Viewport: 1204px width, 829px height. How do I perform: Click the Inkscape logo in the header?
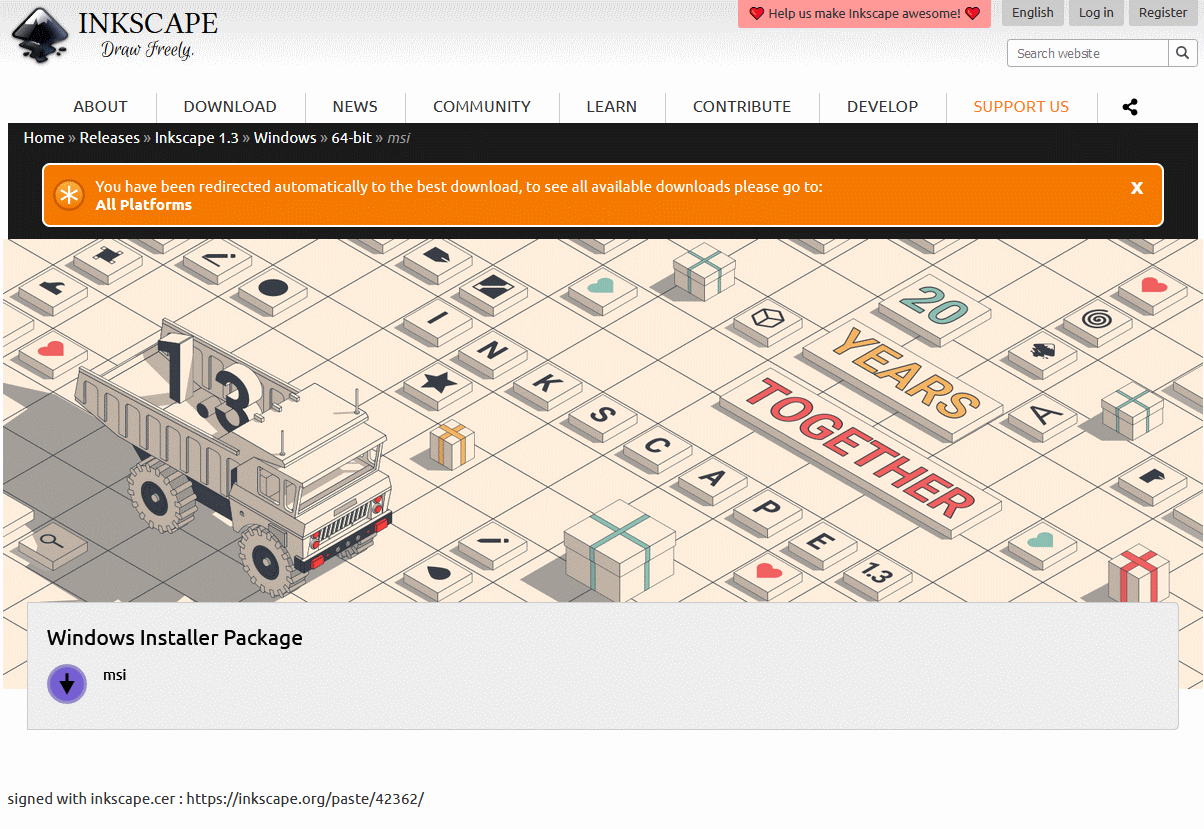(x=113, y=36)
